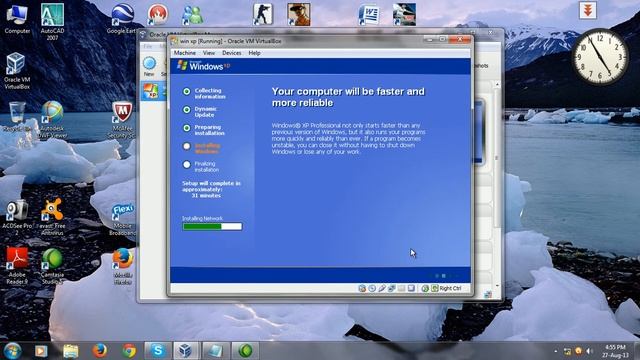Click the shared folders icon in VM status bar

(x=401, y=288)
